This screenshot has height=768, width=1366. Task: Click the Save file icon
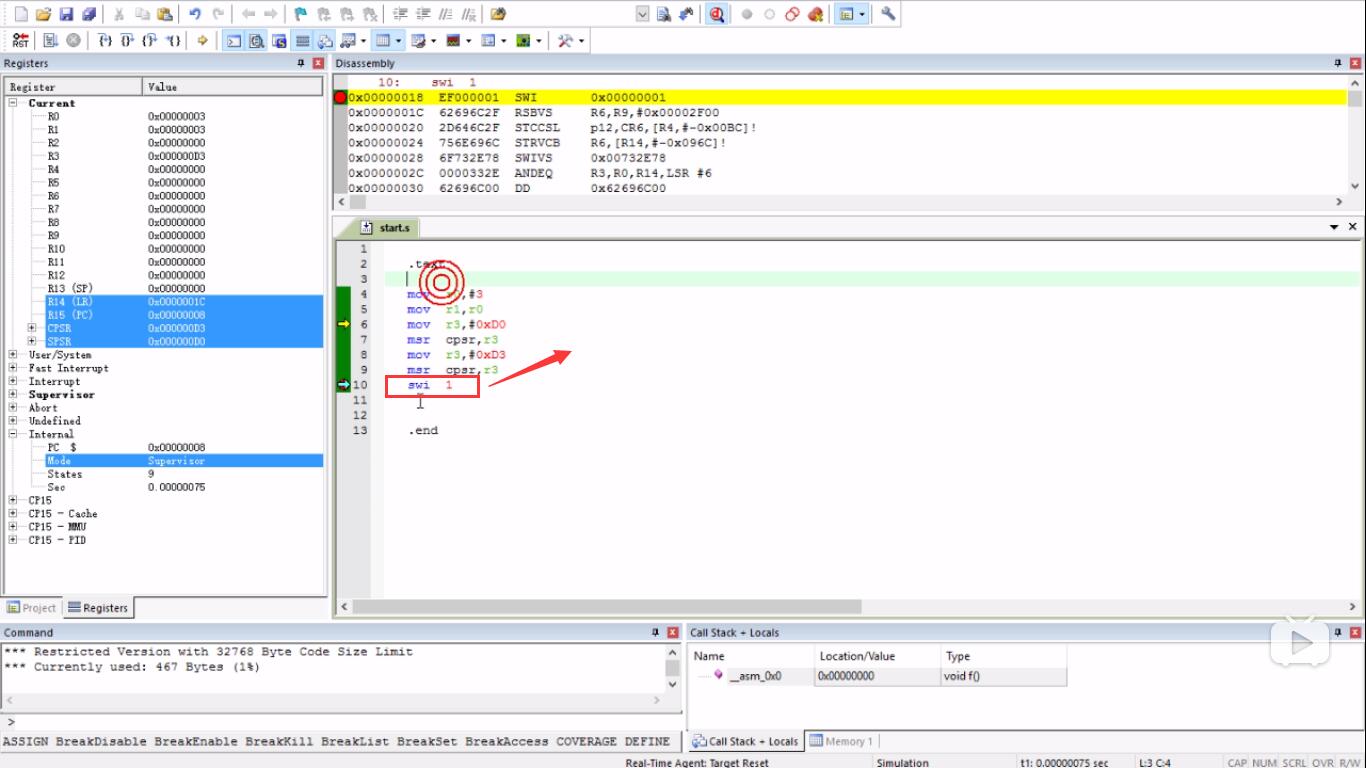point(66,14)
